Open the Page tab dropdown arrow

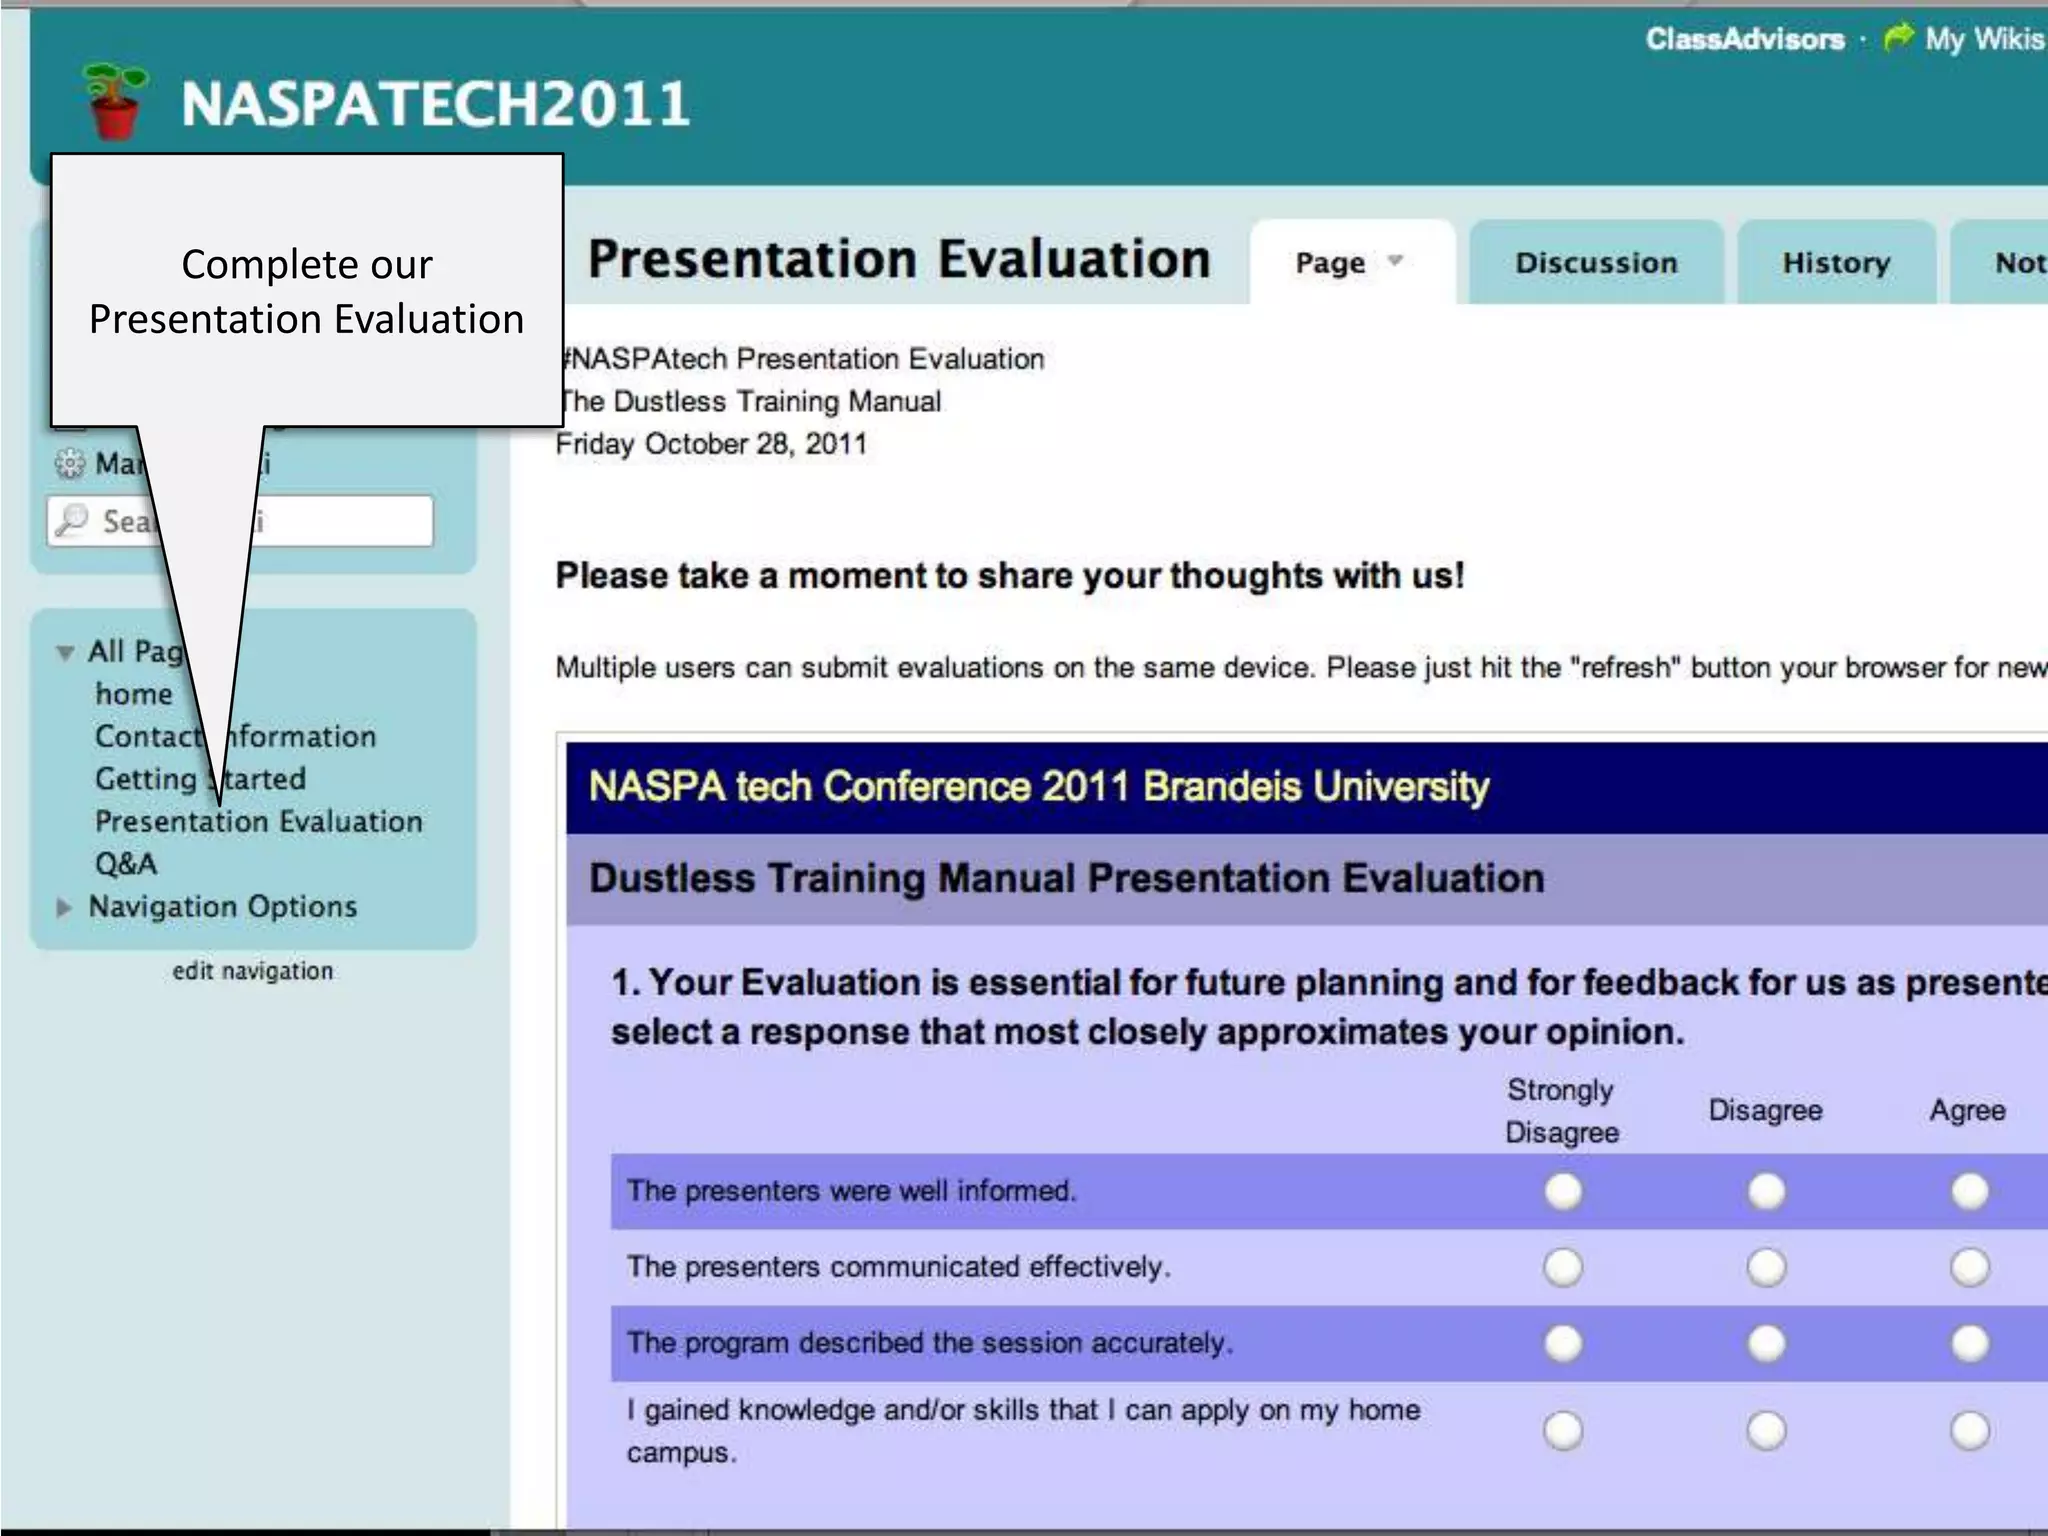point(1395,261)
